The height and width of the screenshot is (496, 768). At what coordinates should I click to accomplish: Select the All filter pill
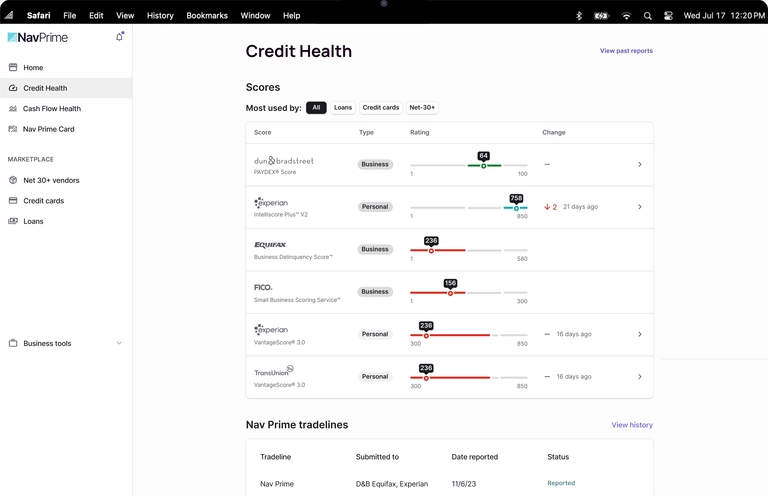[x=316, y=107]
